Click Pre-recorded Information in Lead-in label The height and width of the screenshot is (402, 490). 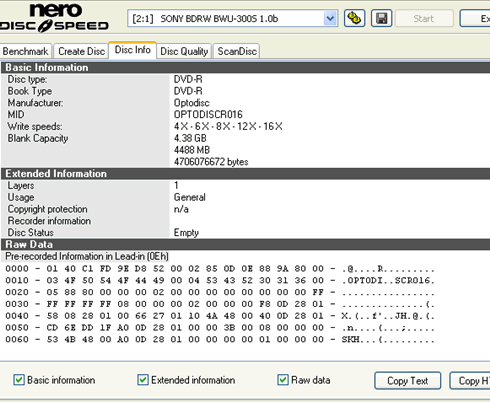87,256
